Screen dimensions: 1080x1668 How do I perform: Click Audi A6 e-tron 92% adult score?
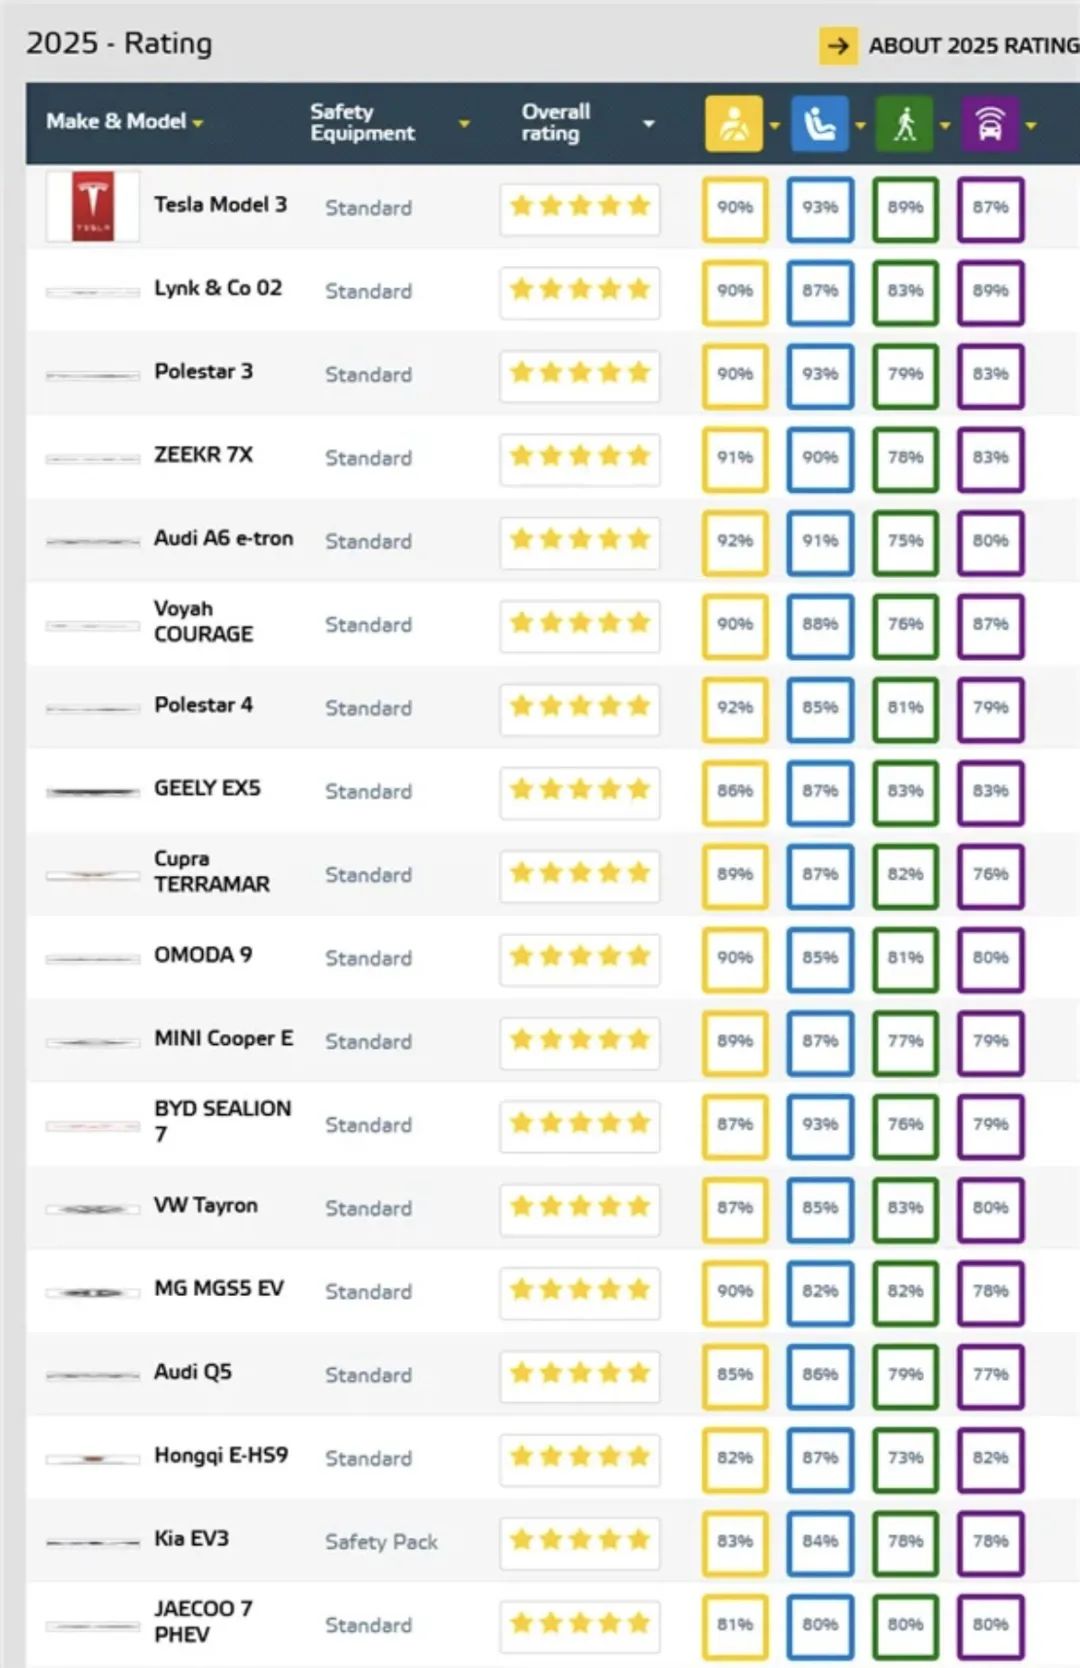[735, 541]
